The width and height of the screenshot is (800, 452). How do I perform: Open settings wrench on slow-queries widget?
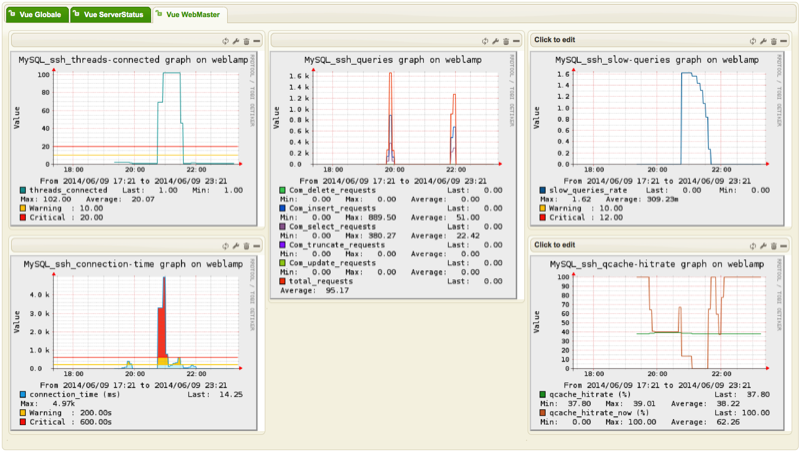[x=762, y=41]
